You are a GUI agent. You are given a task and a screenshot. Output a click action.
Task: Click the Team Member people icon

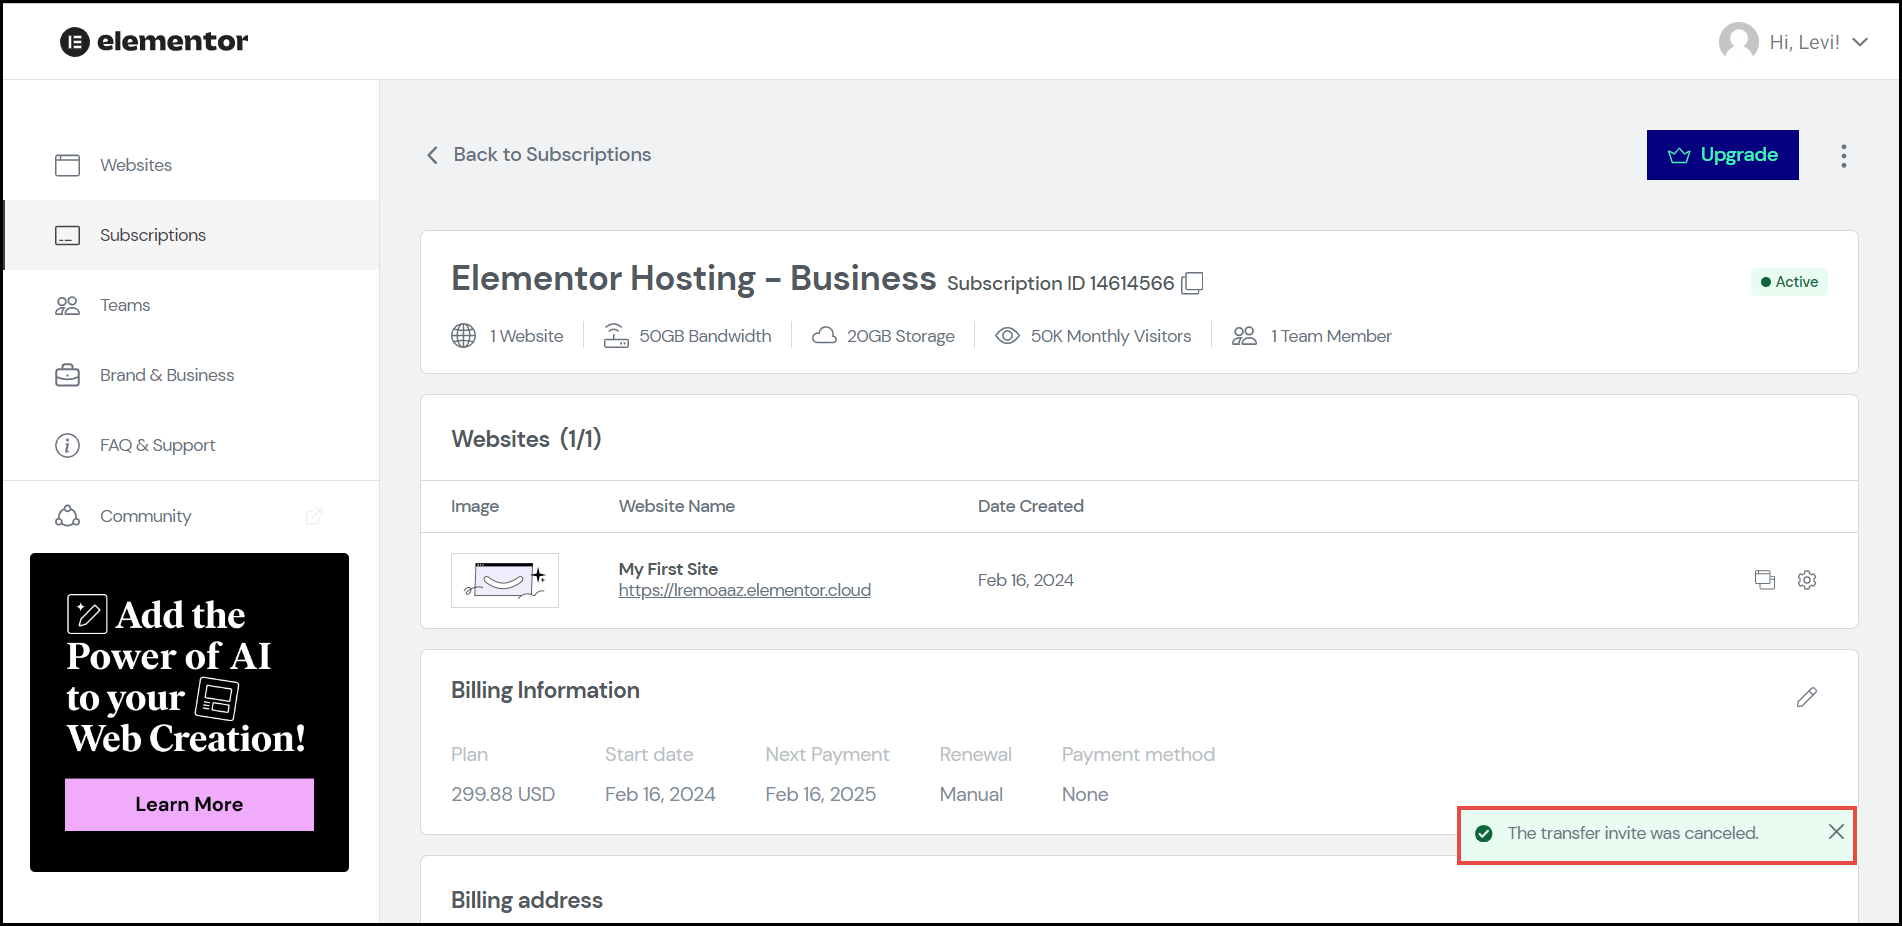pyautogui.click(x=1245, y=336)
